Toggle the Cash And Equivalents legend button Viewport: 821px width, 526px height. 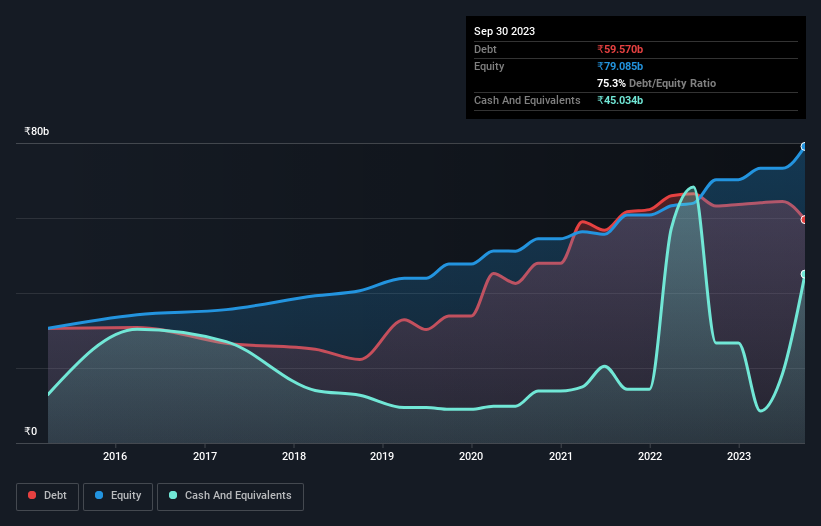pos(230,496)
